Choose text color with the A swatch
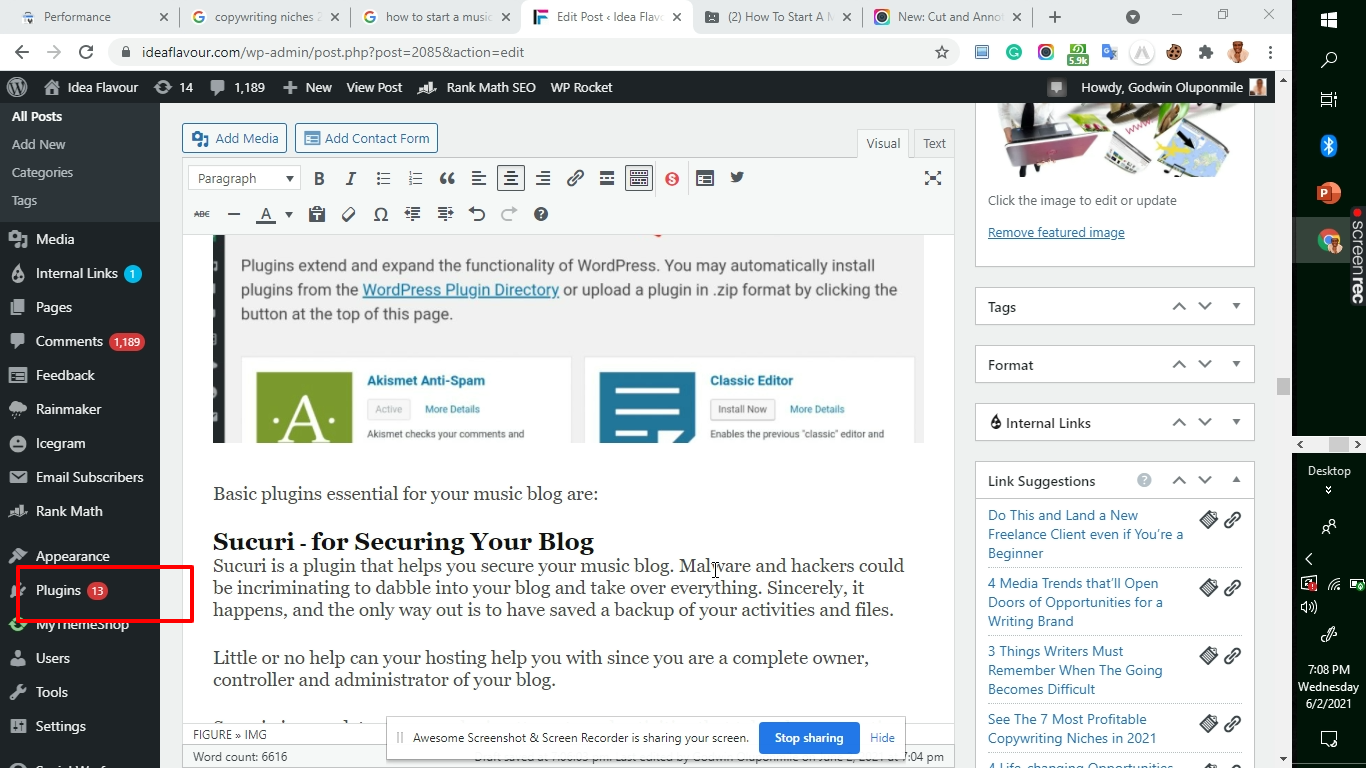This screenshot has width=1366, height=768. coord(266,214)
